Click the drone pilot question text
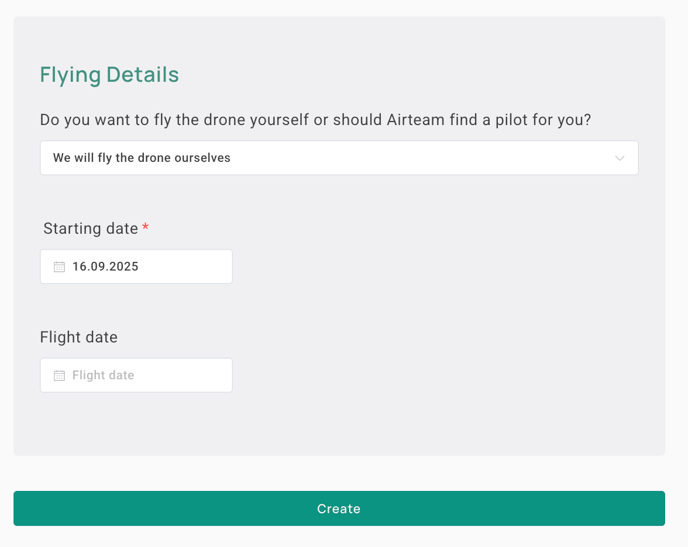 (315, 120)
